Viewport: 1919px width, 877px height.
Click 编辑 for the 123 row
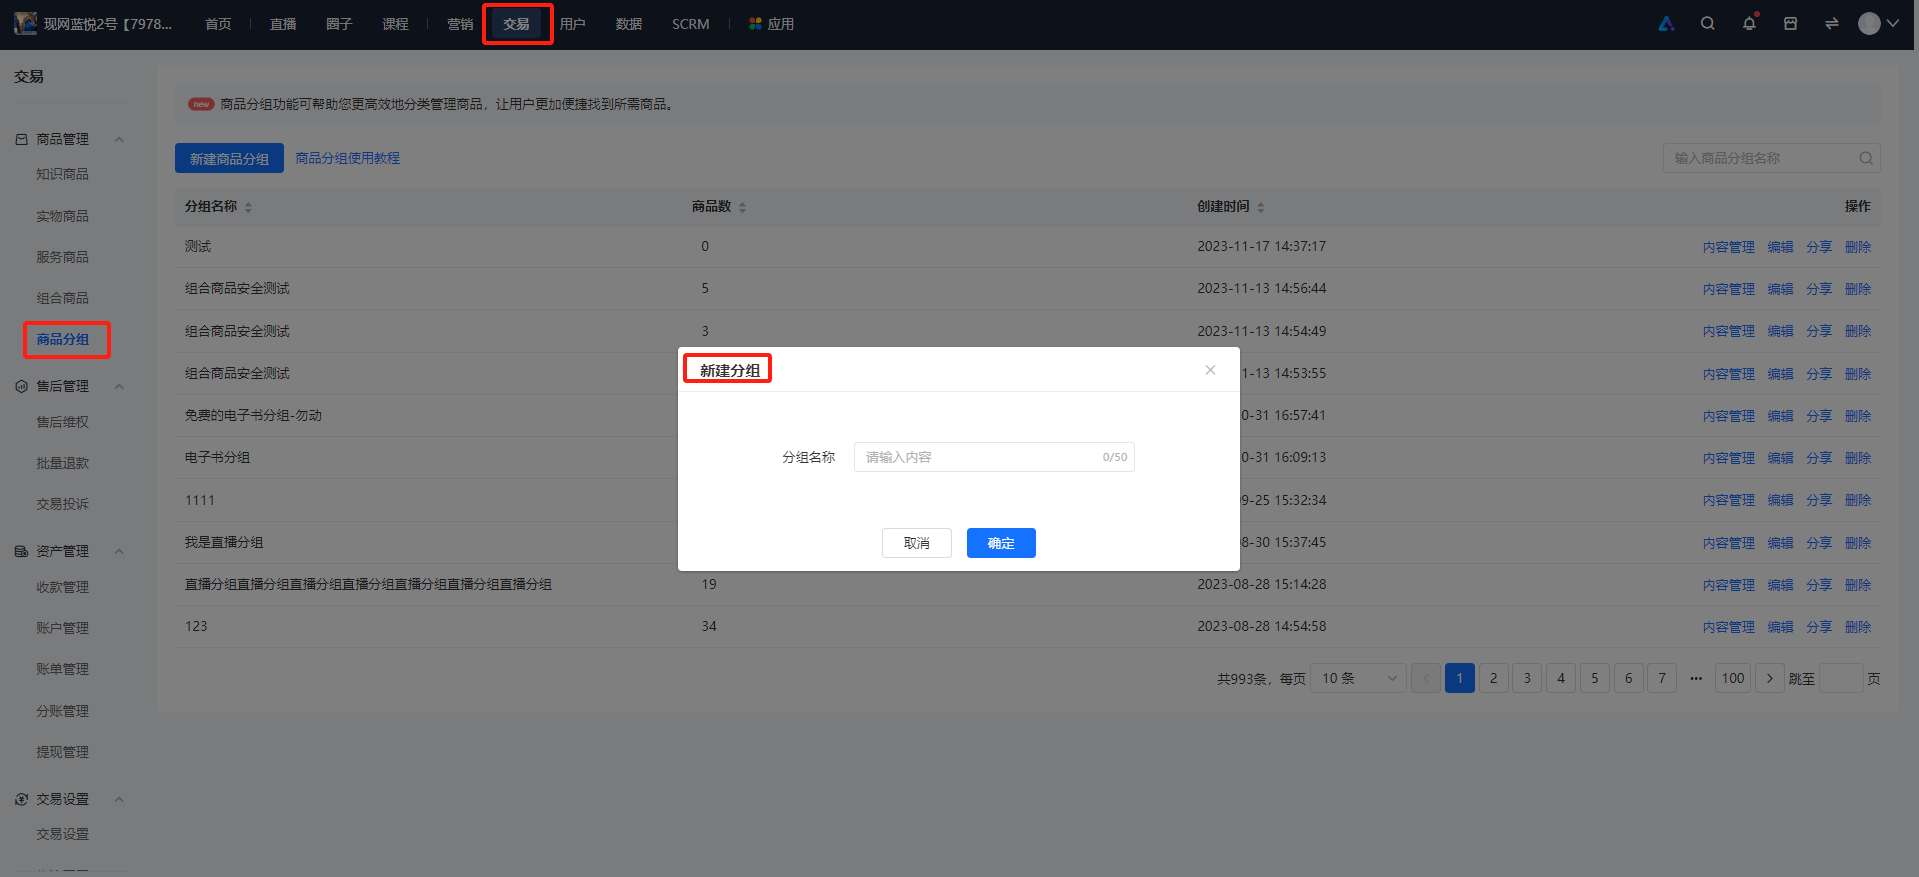click(x=1780, y=627)
